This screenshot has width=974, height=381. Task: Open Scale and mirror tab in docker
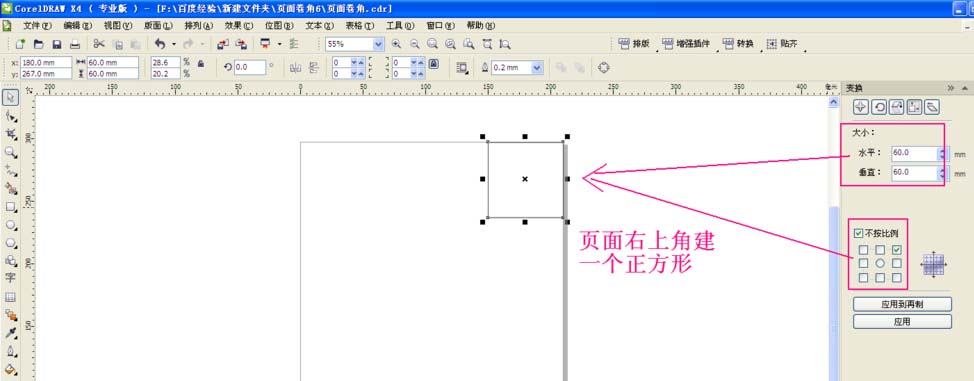(x=896, y=107)
